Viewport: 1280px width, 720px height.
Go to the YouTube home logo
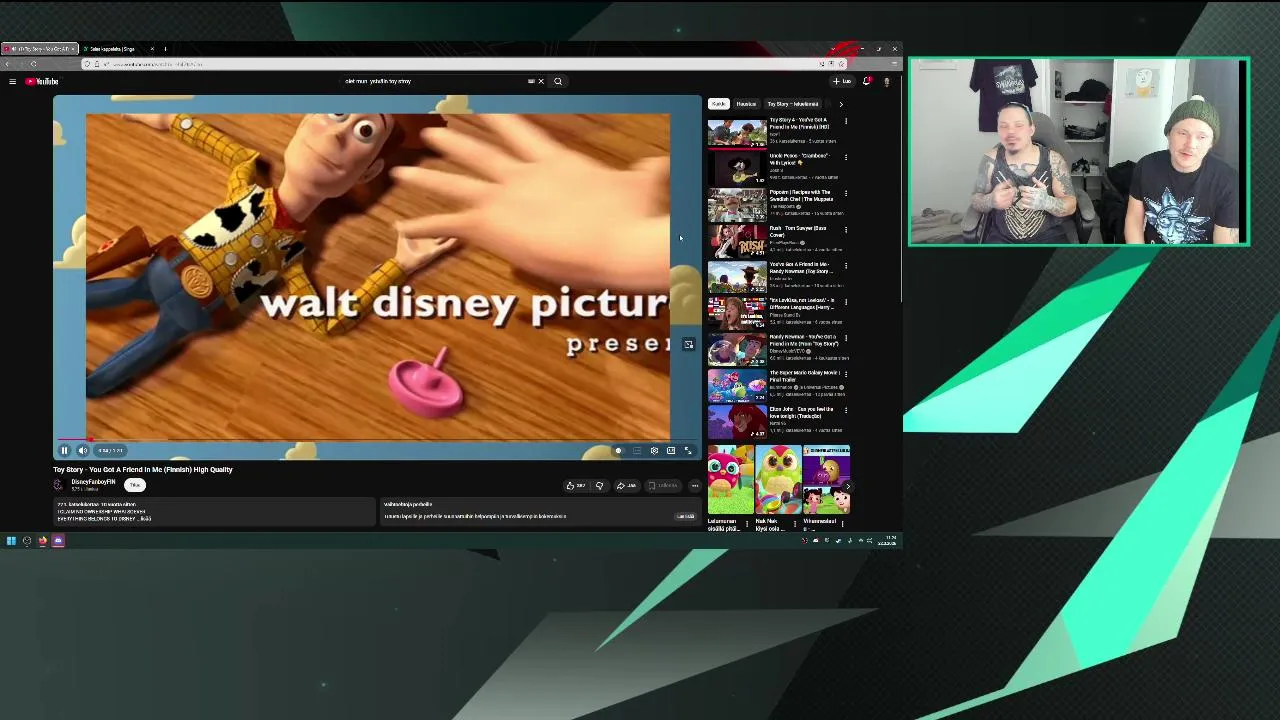coord(43,81)
